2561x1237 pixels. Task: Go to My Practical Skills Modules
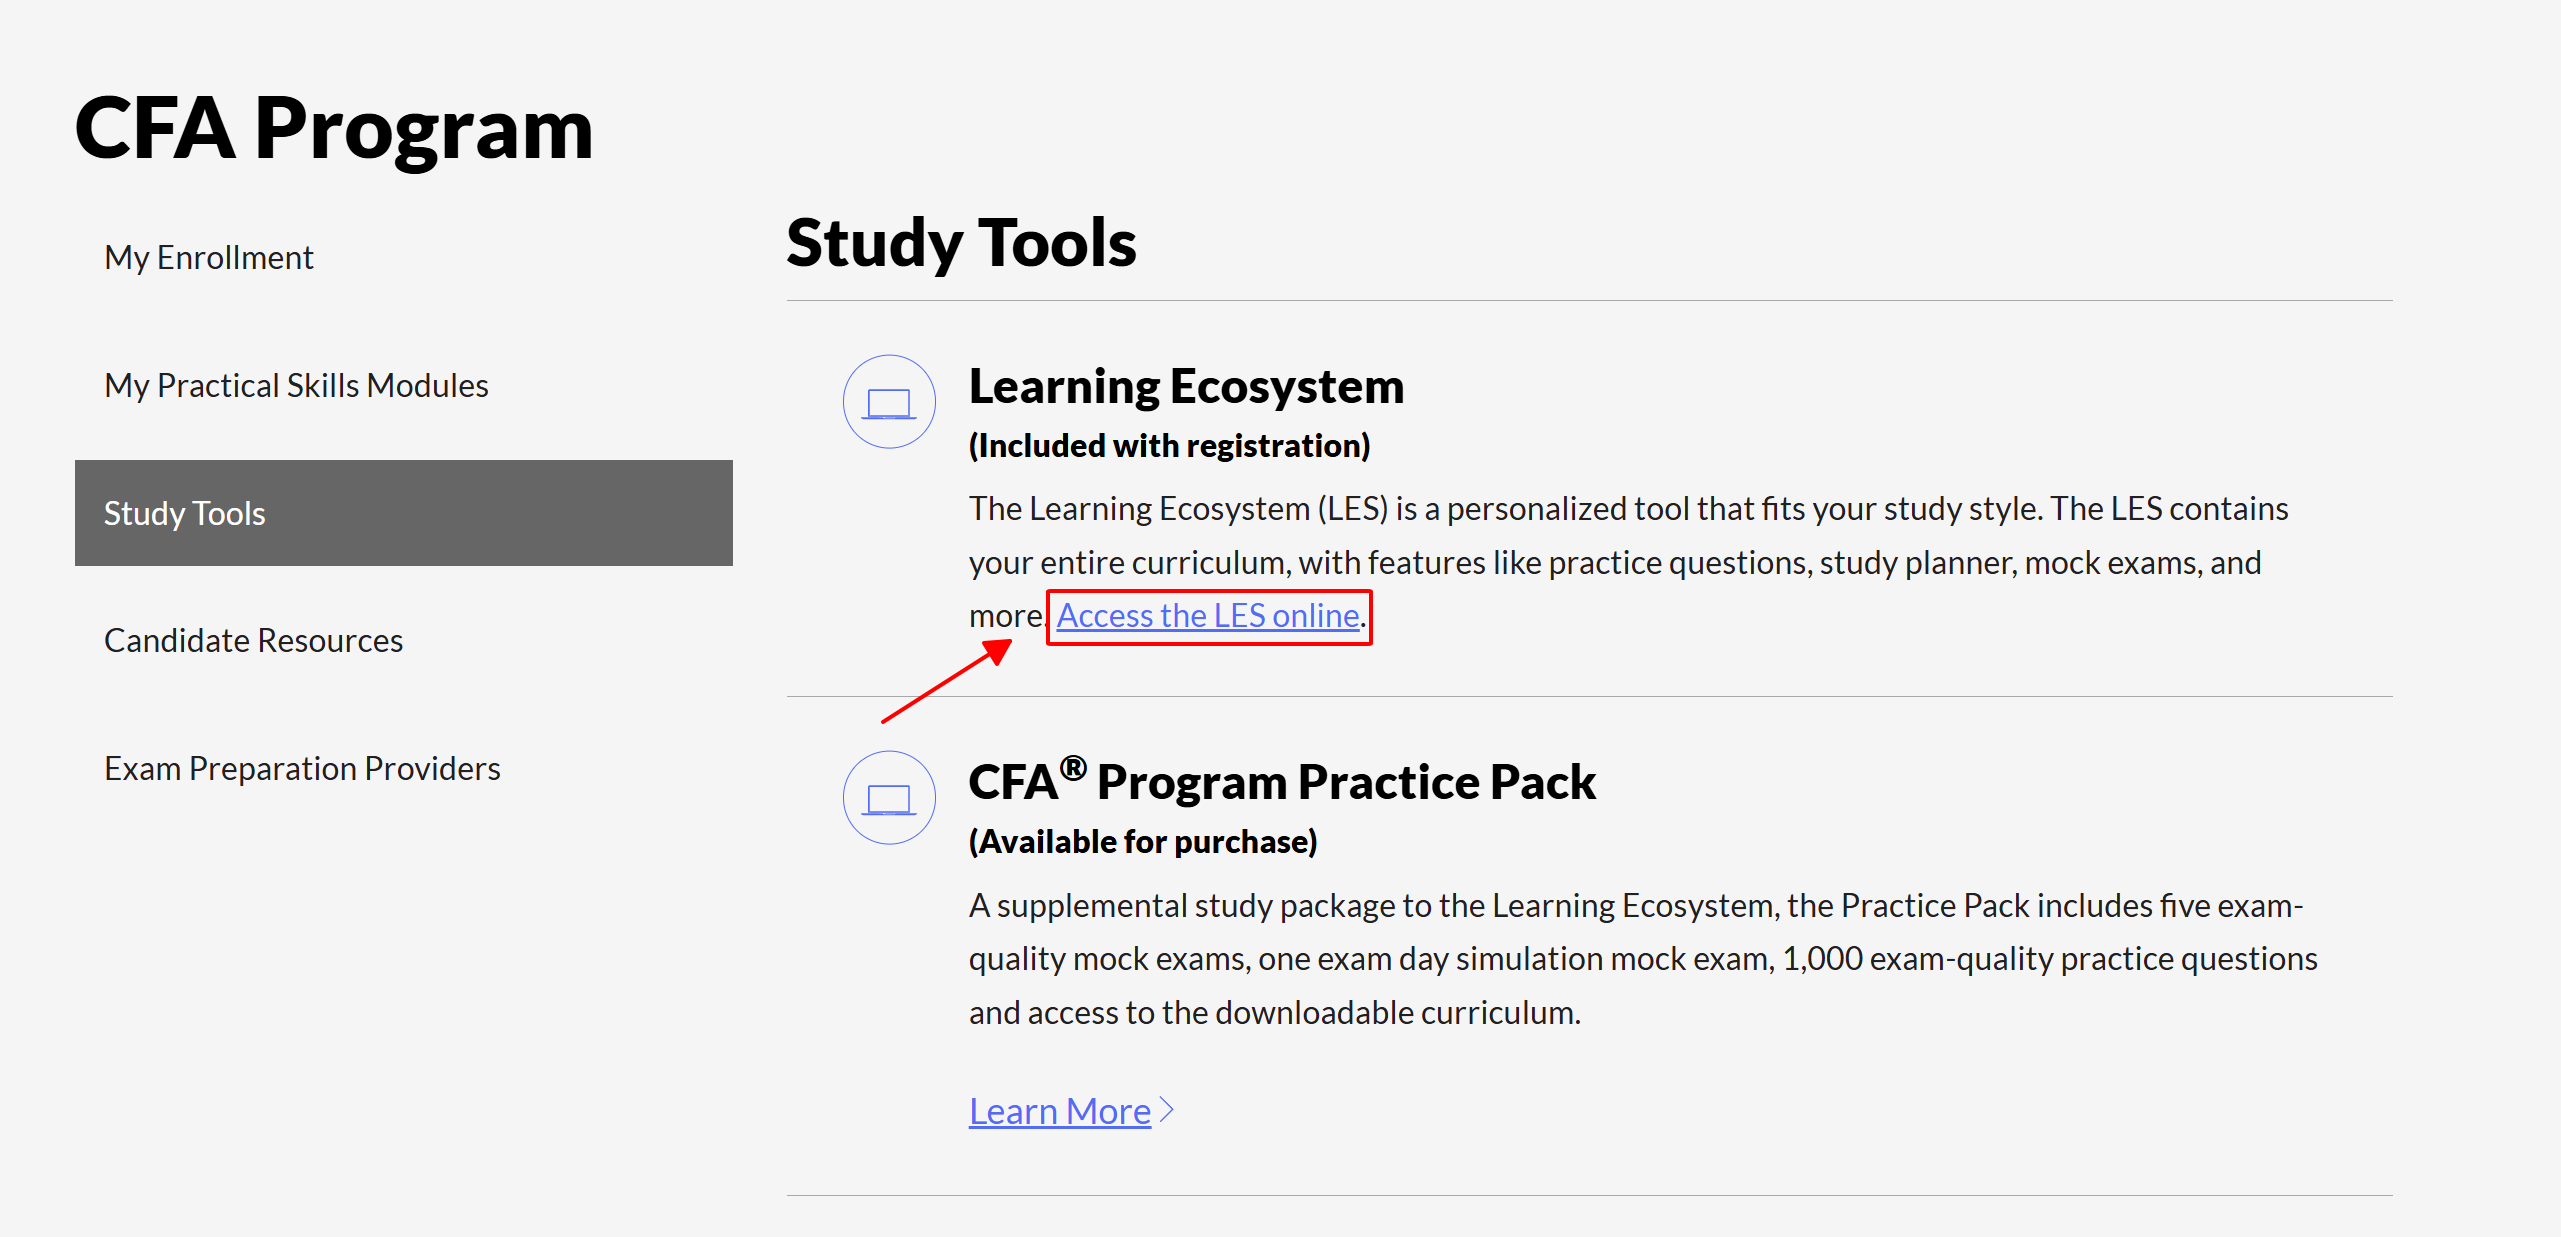point(296,386)
